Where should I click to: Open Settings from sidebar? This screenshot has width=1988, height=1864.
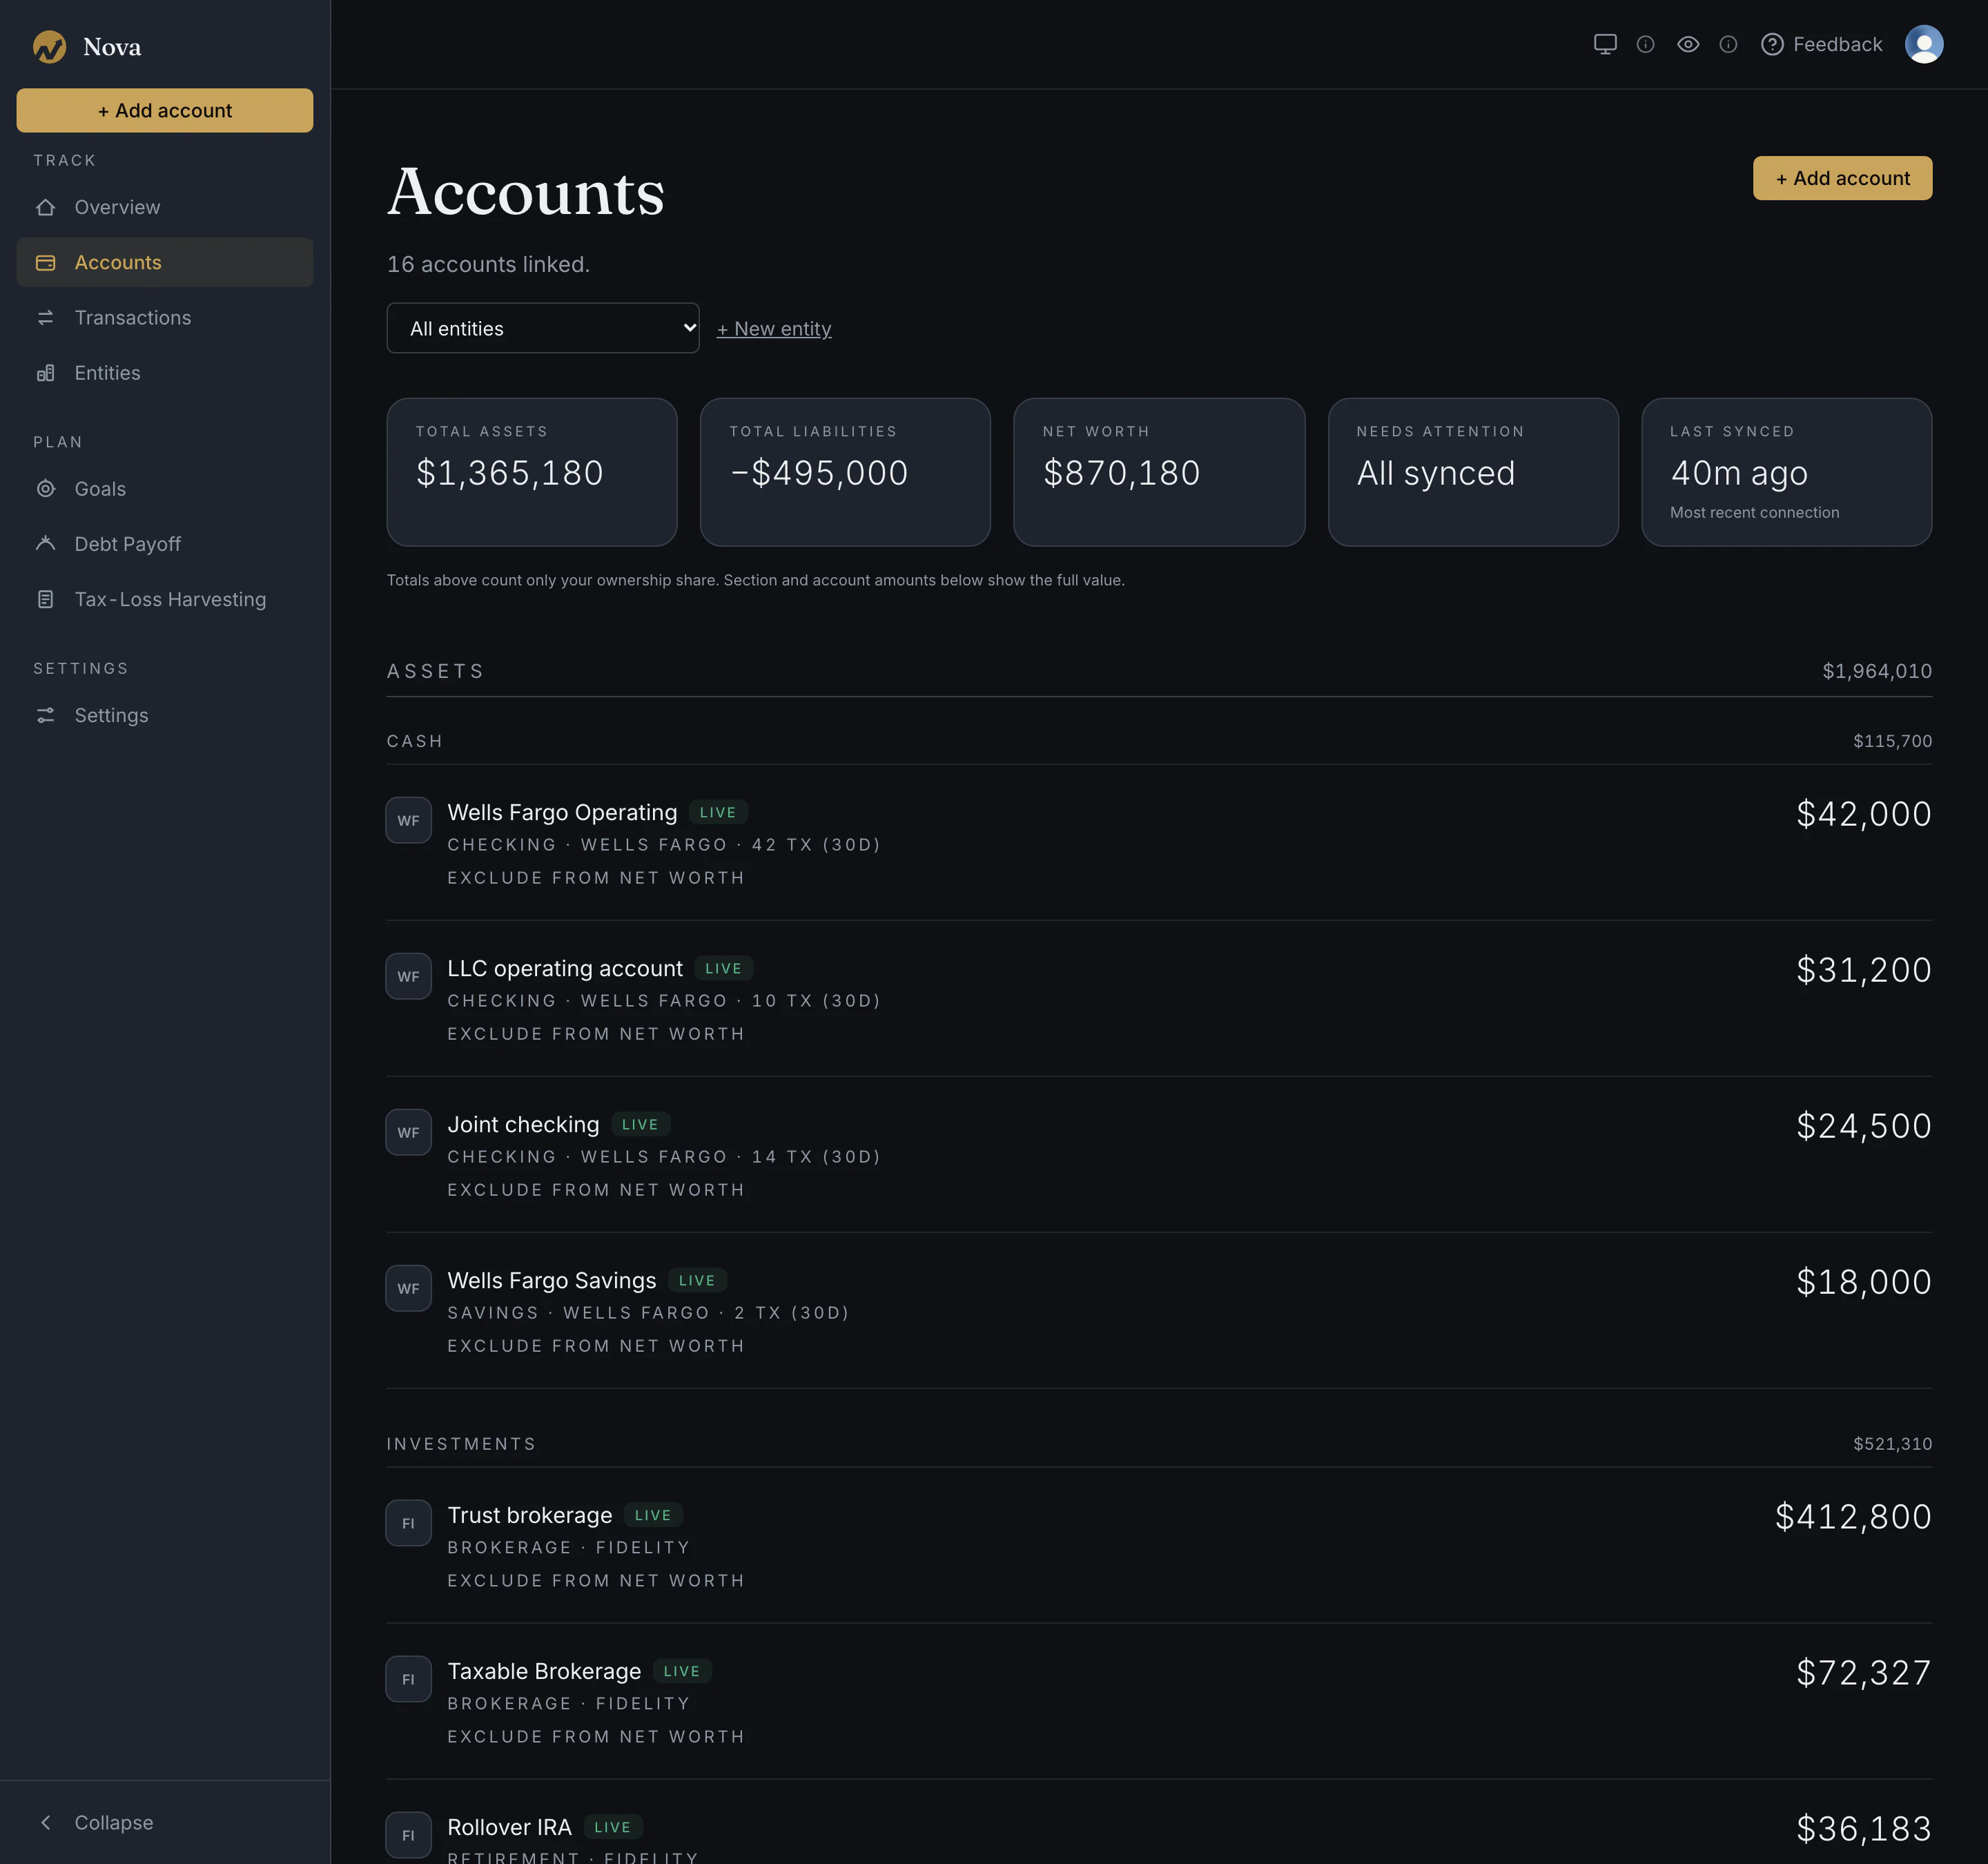coord(165,715)
